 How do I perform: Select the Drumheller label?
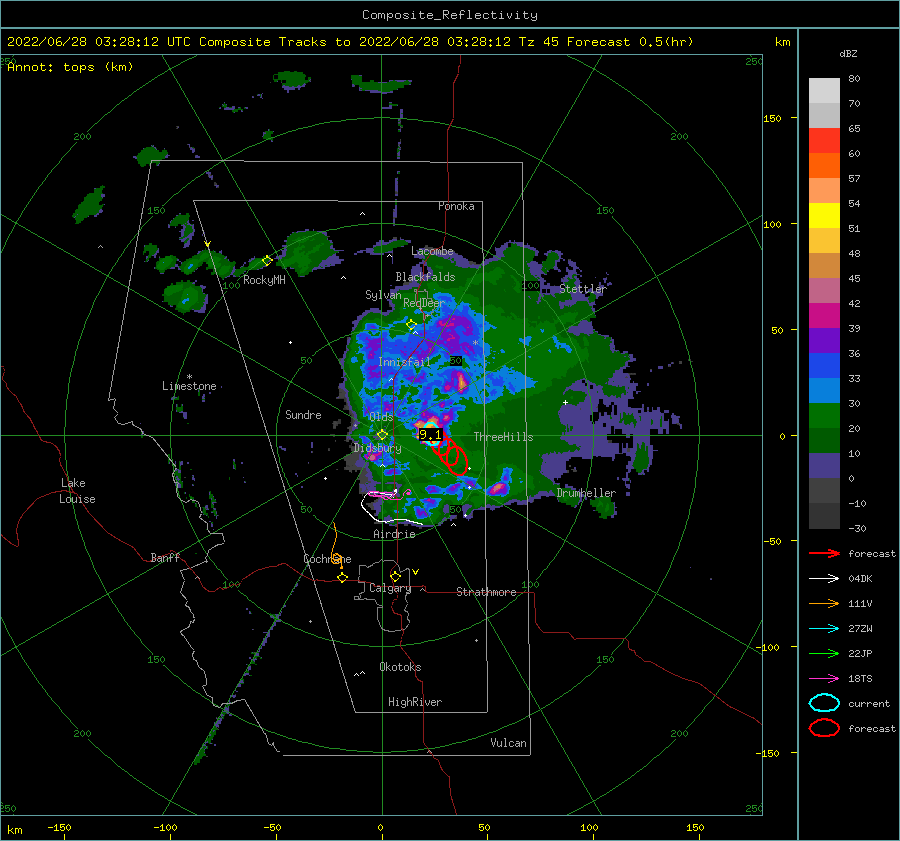[586, 493]
